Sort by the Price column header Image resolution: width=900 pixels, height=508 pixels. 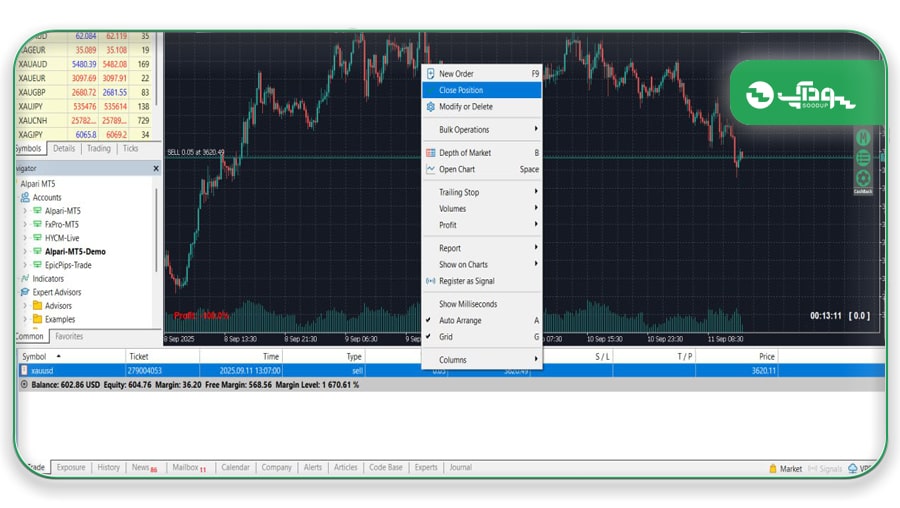[x=737, y=356]
